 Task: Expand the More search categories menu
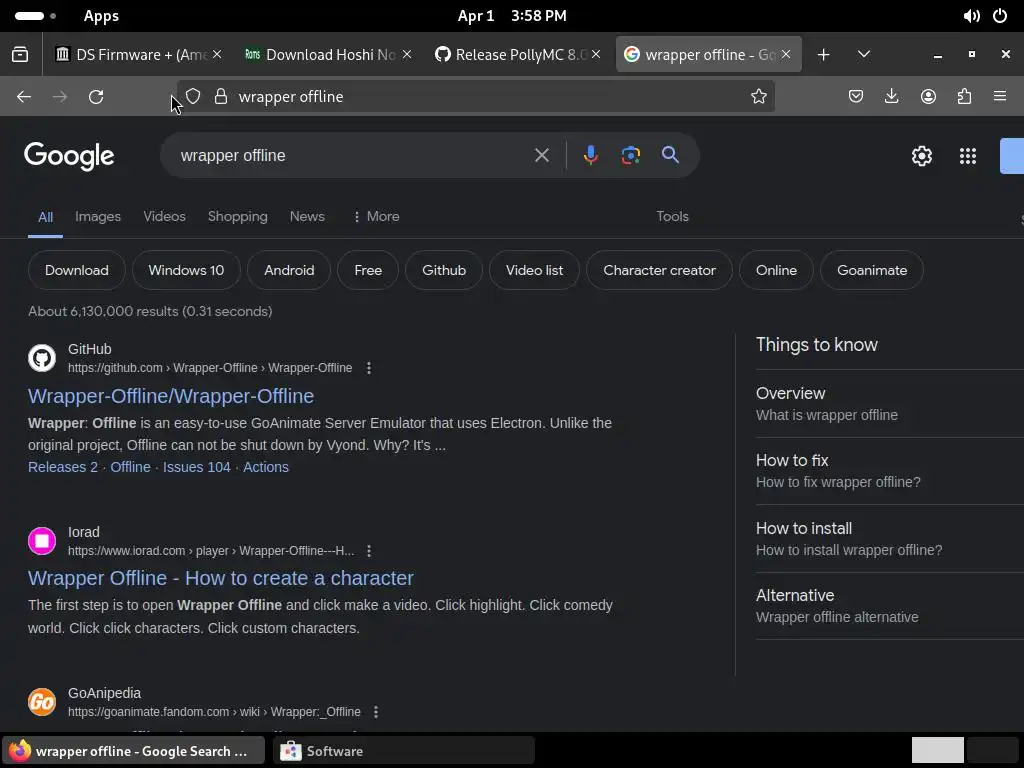click(x=376, y=216)
